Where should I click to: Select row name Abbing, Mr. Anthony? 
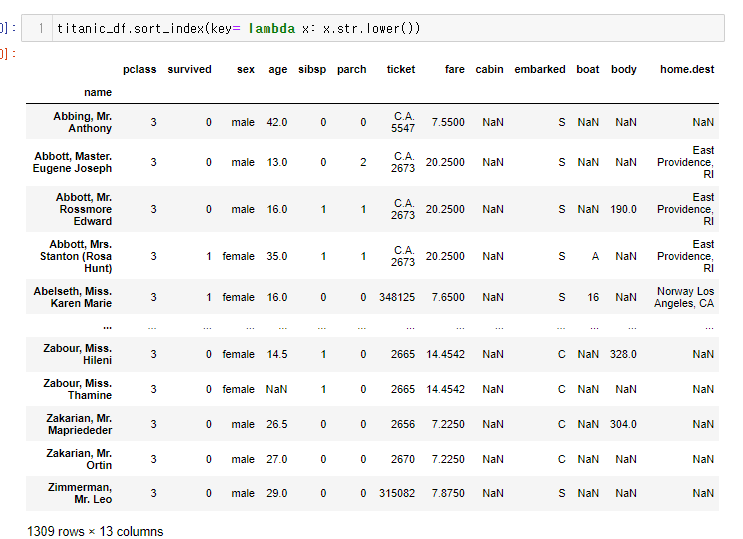tap(82, 122)
